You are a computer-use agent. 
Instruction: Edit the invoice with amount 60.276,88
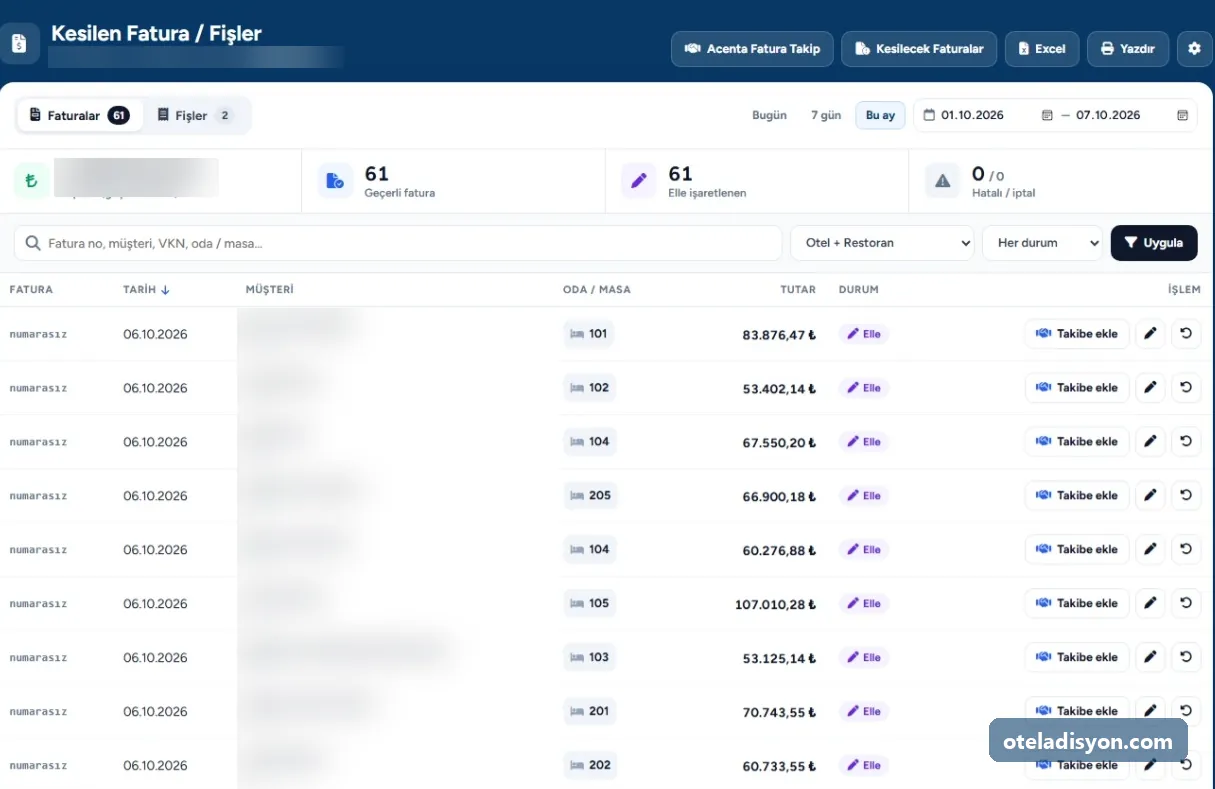point(1151,550)
